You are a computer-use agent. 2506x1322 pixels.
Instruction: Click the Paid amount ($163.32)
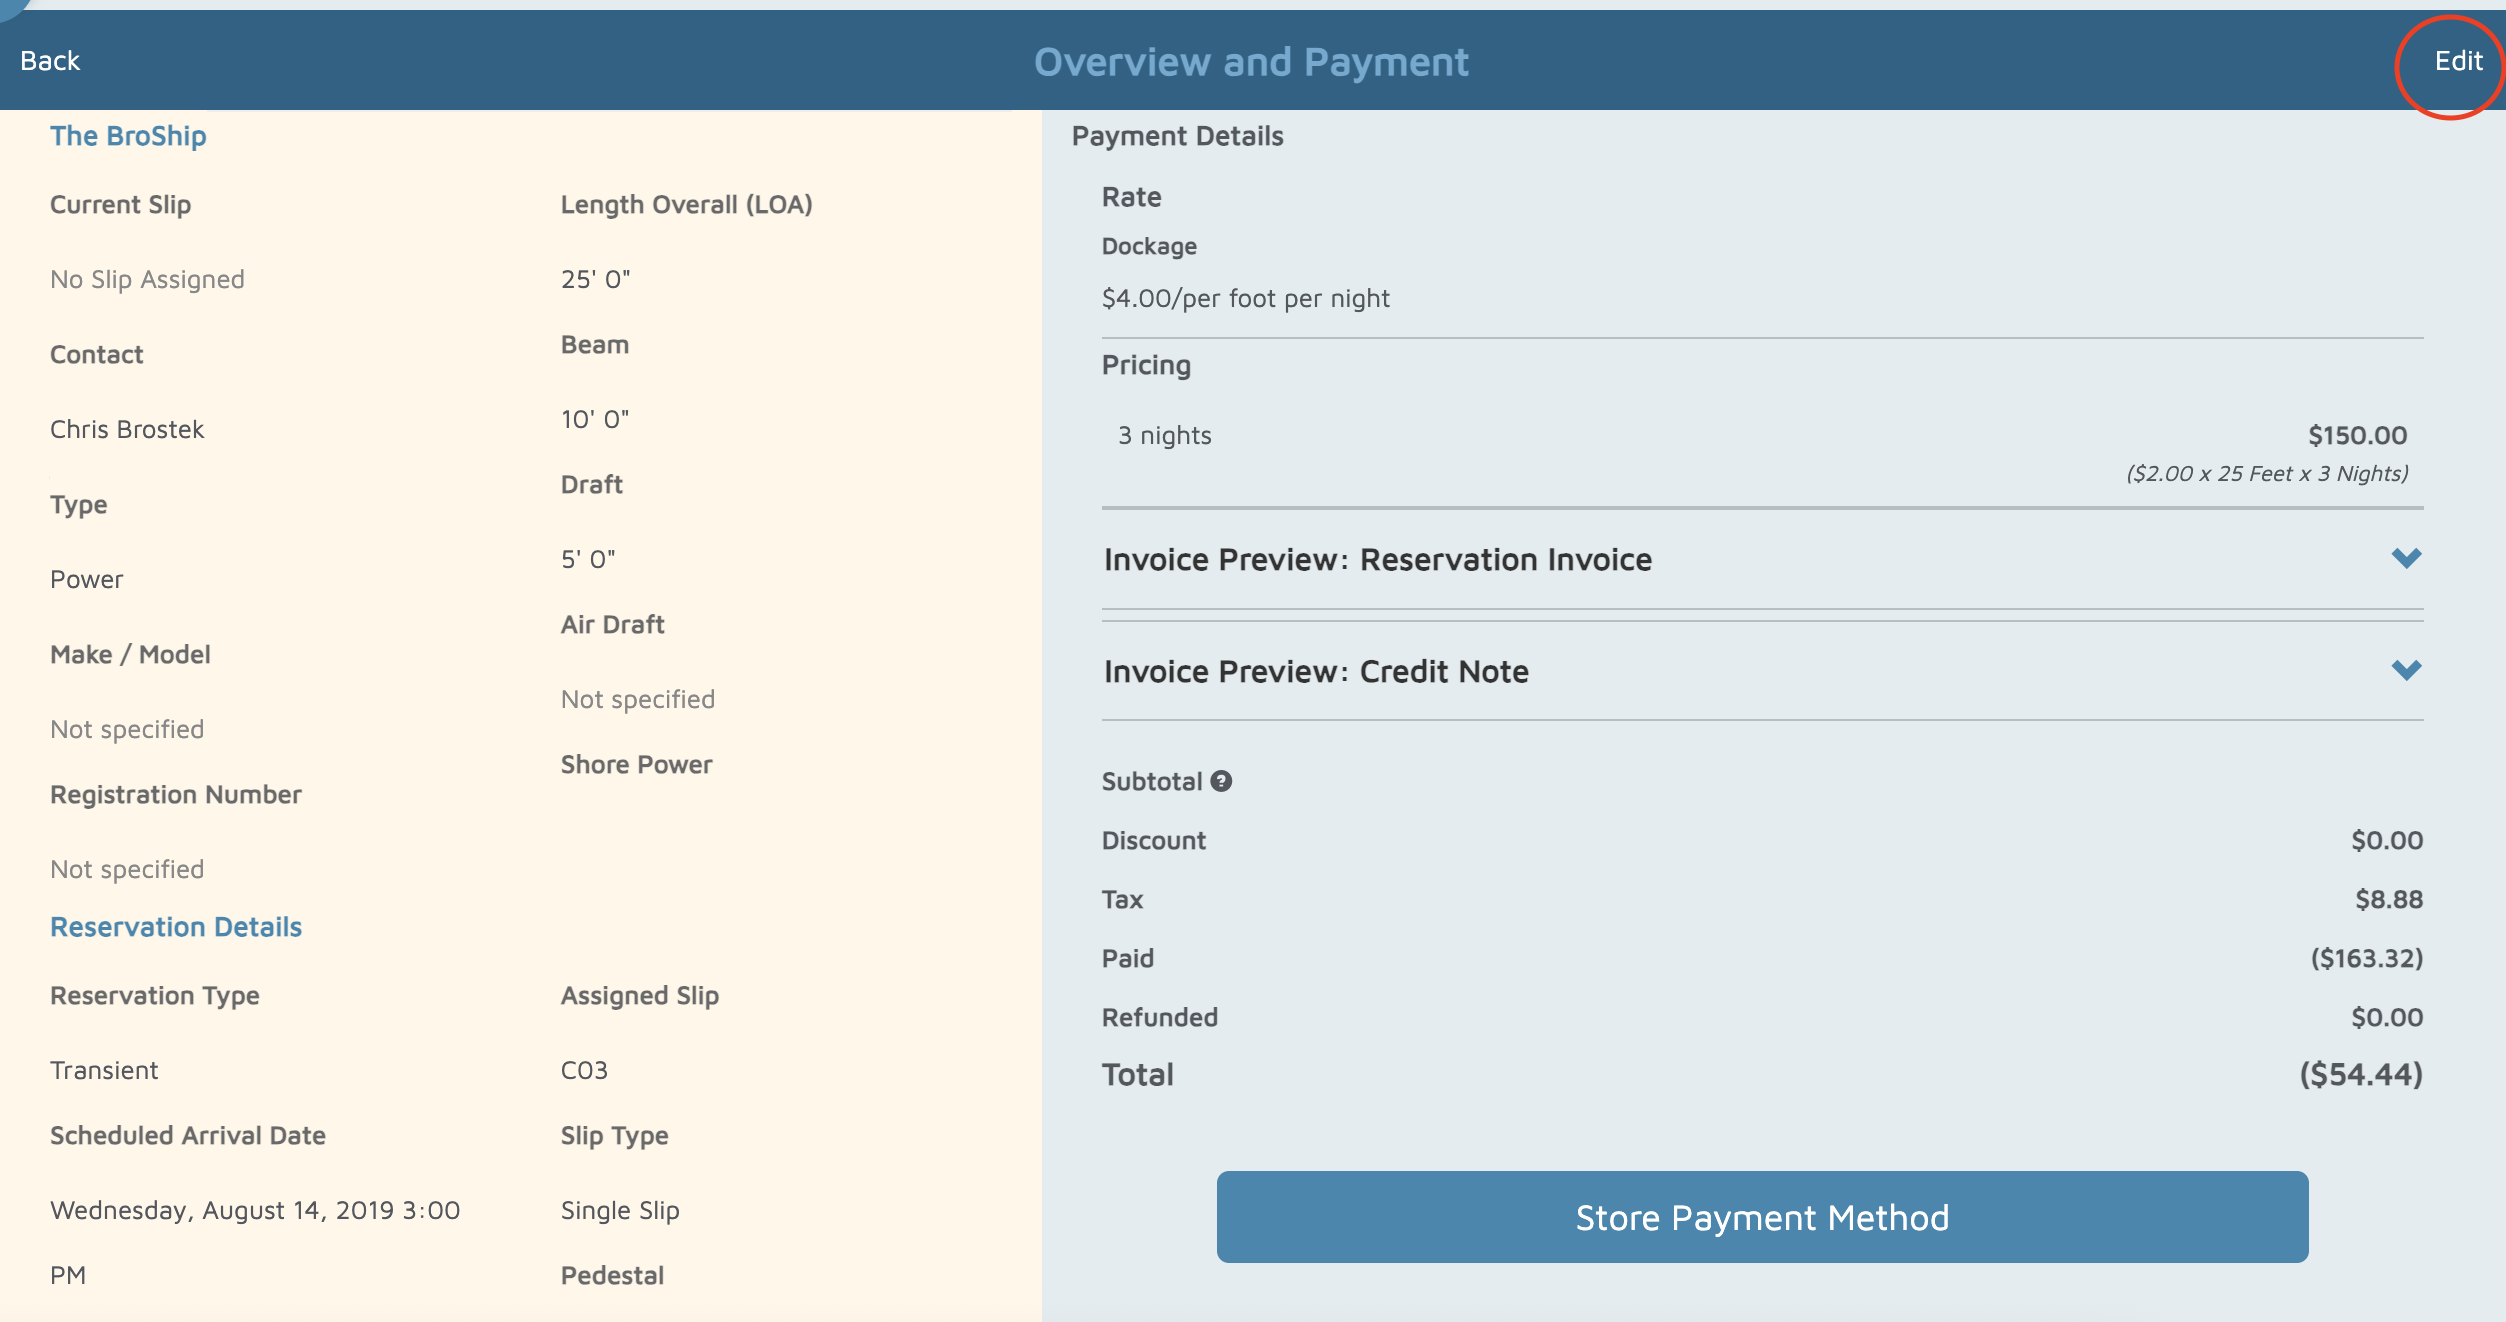point(2366,958)
